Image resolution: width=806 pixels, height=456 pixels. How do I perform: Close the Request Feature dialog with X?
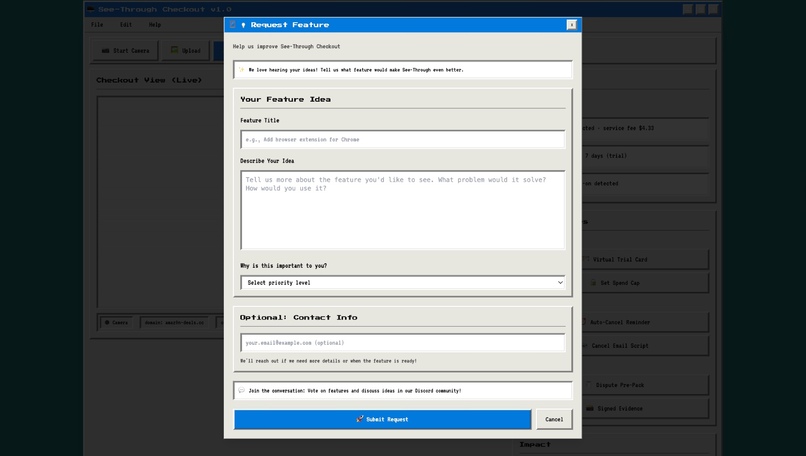point(571,25)
